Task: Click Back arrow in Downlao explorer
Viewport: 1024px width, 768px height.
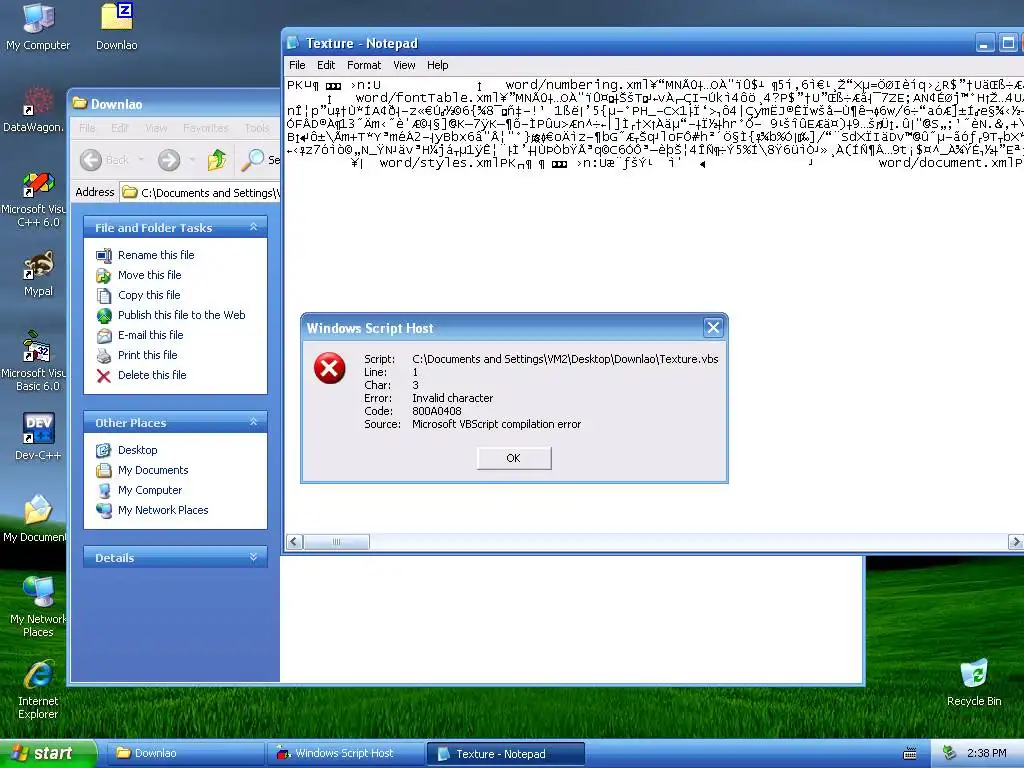Action: click(x=91, y=160)
